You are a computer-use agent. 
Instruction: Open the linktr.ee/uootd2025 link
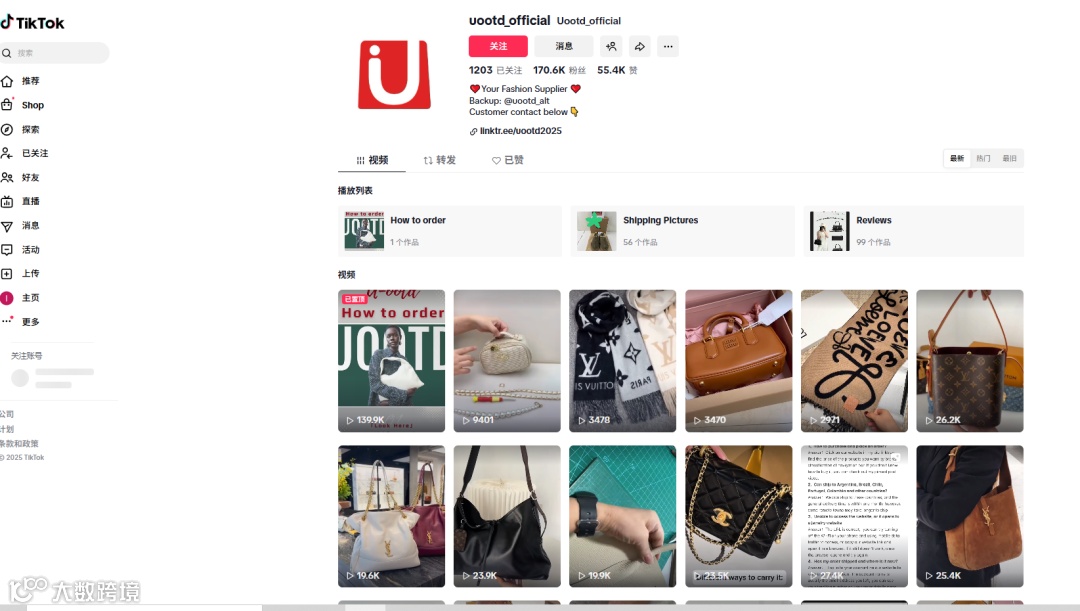(520, 131)
